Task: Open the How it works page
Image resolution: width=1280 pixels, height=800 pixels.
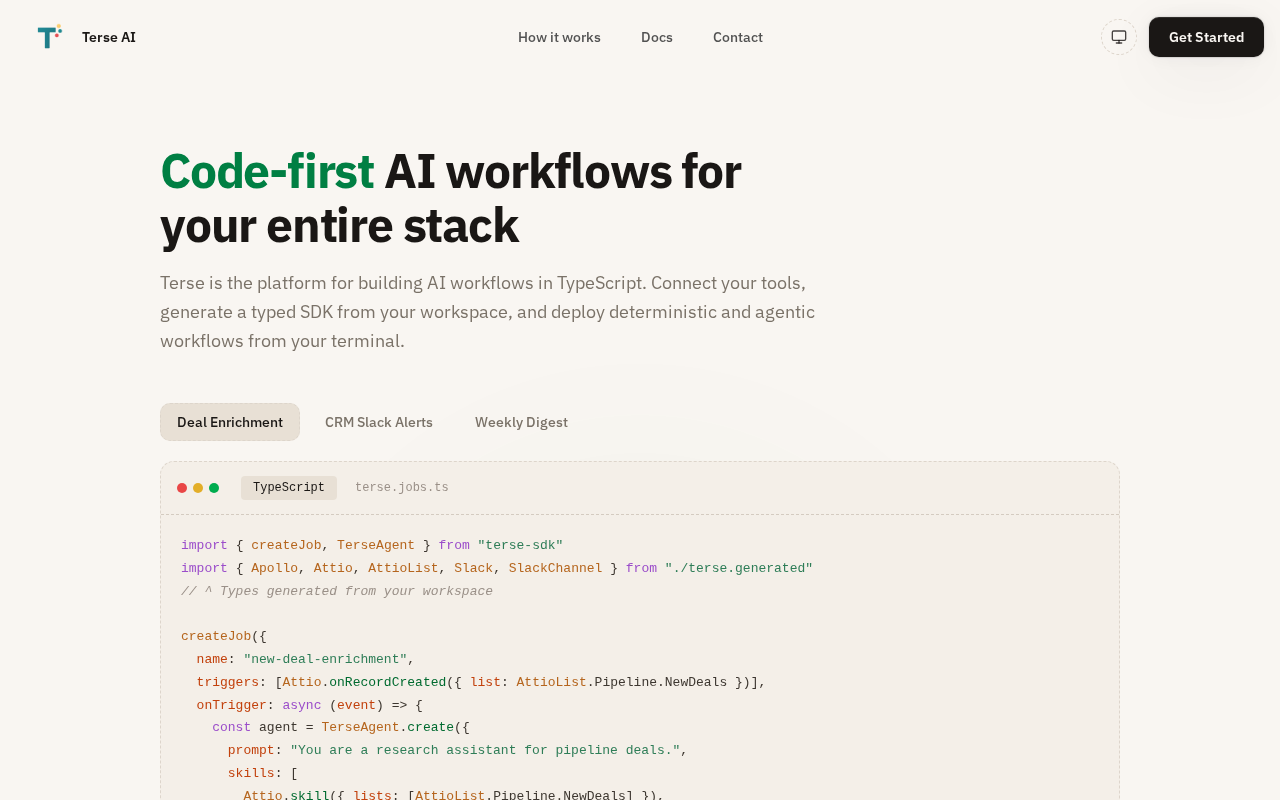Action: coord(559,37)
